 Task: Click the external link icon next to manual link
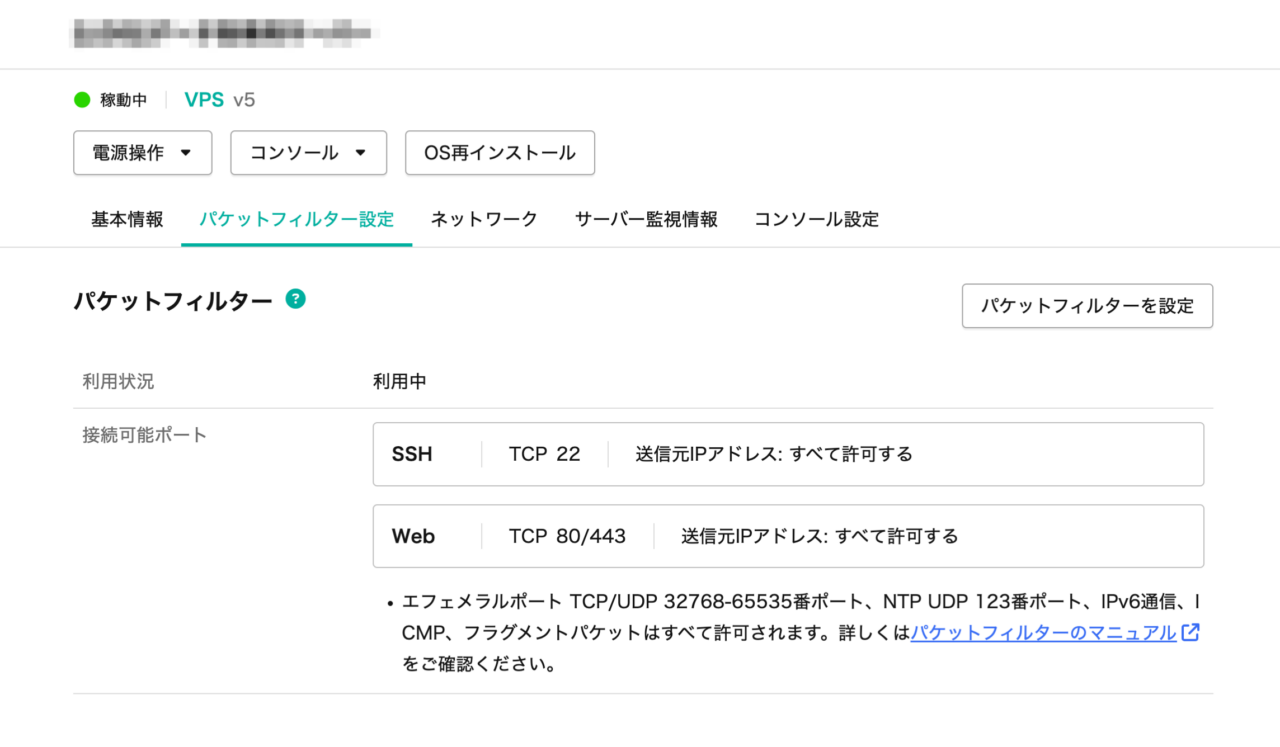(x=1189, y=632)
